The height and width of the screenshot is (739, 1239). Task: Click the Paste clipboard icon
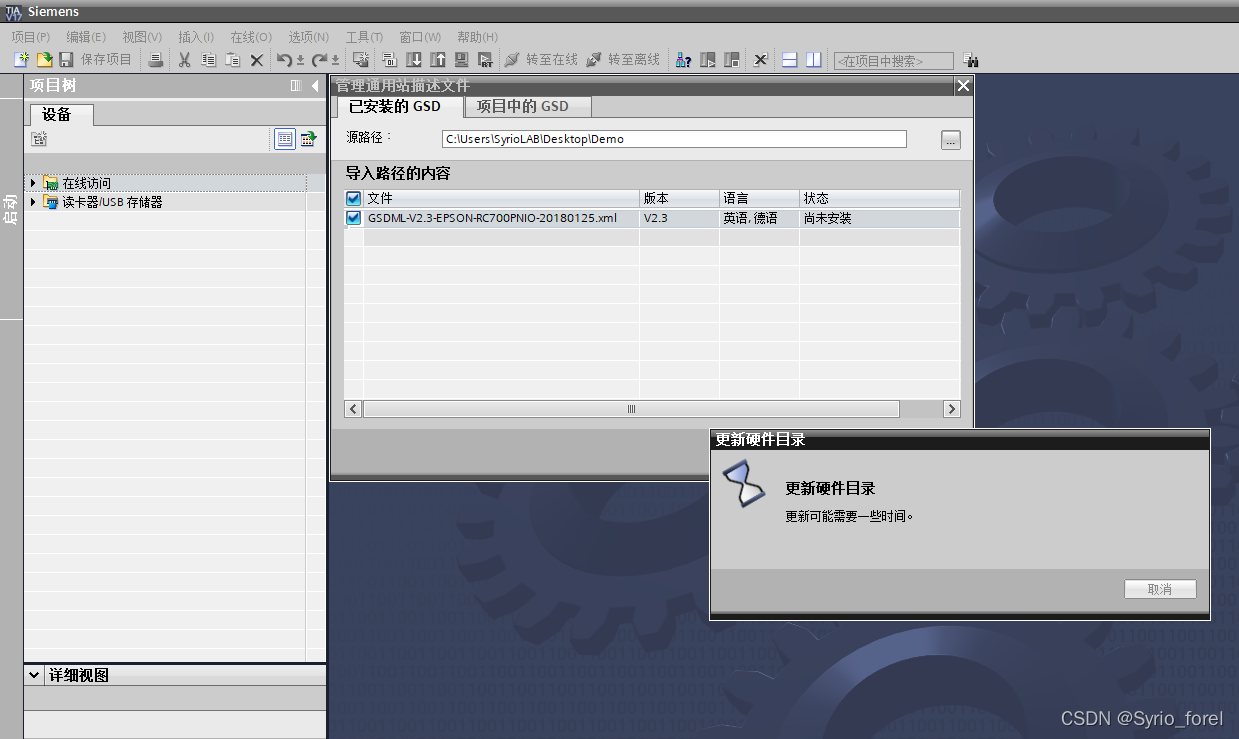232,60
